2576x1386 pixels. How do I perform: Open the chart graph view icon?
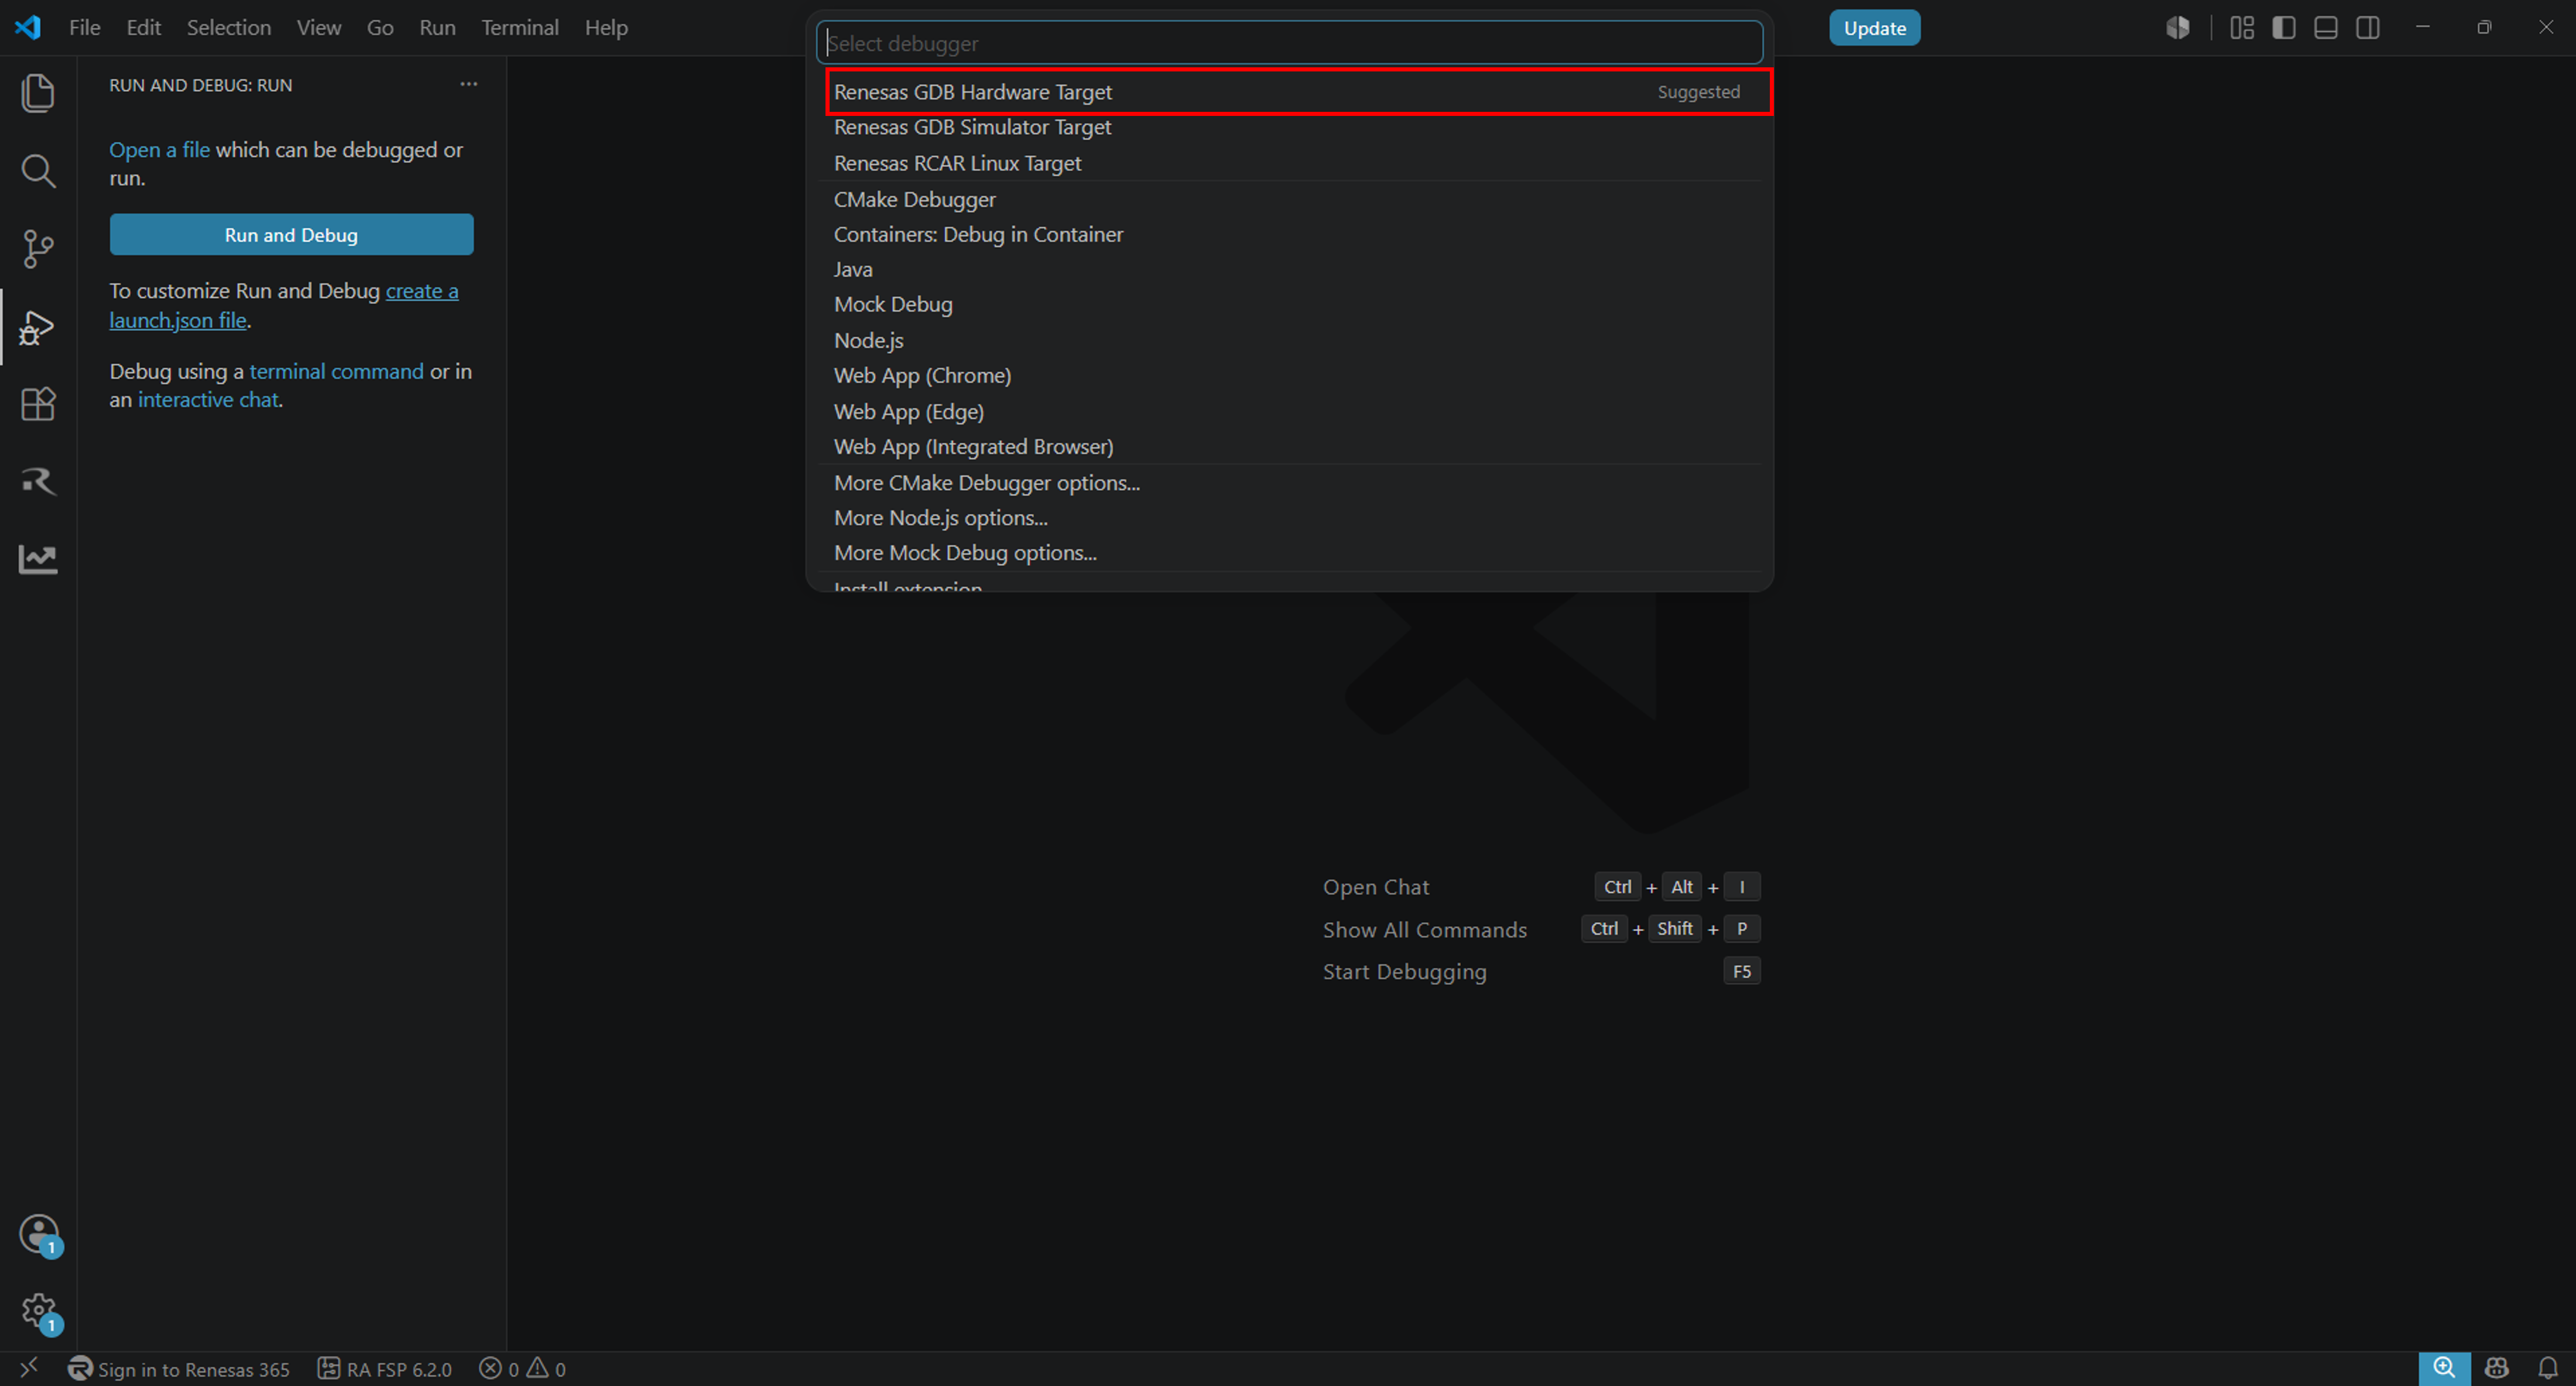pos(38,559)
